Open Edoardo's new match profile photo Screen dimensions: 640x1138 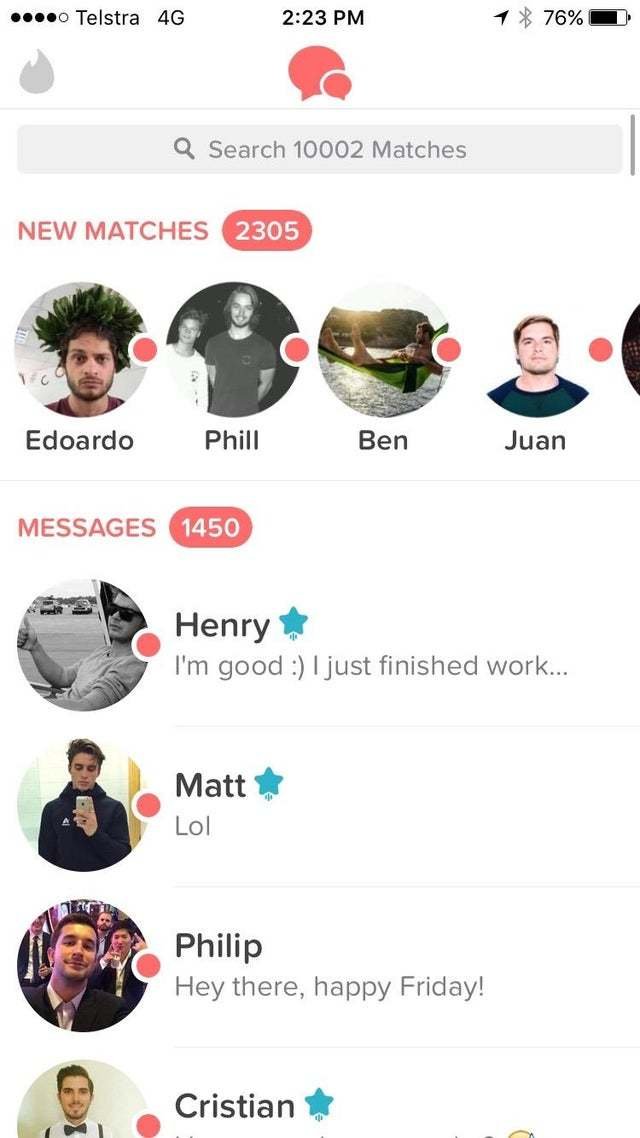coord(81,349)
